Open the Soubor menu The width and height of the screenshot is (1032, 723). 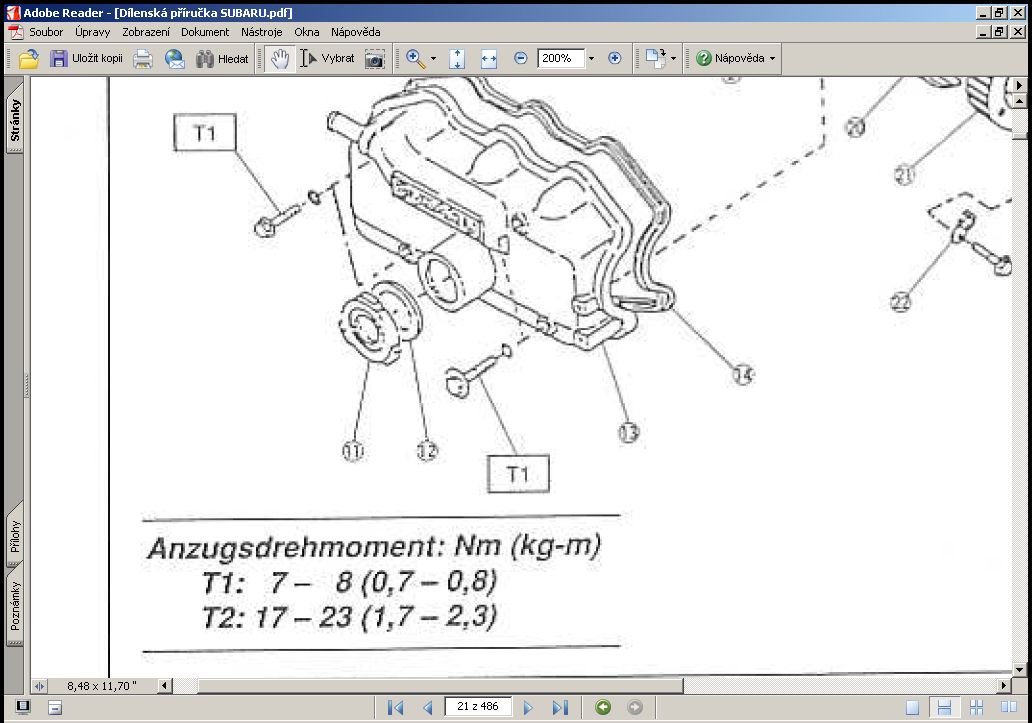click(x=46, y=32)
